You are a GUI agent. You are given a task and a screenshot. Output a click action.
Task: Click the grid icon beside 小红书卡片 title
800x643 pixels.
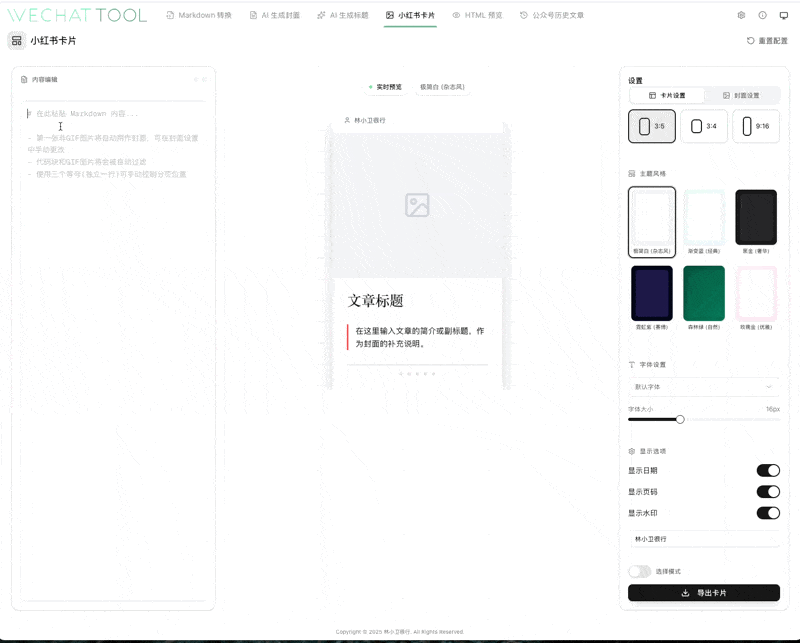coord(17,41)
